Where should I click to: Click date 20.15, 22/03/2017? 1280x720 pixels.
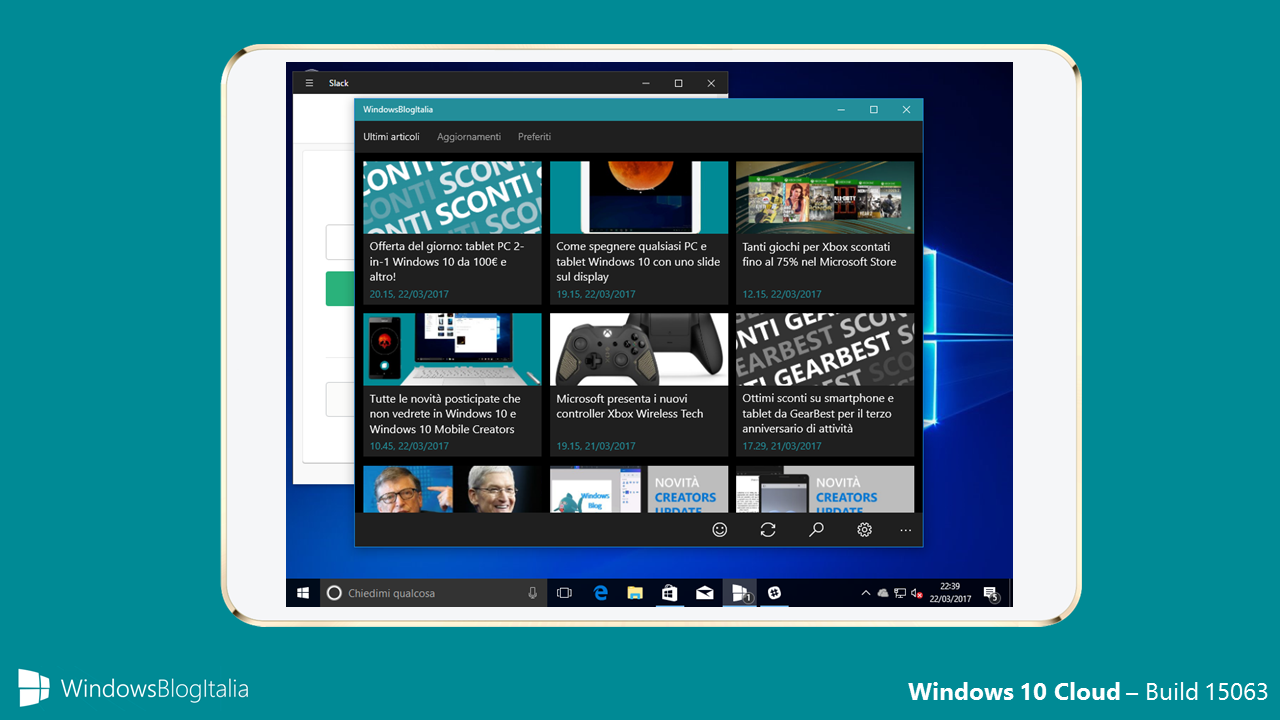coord(409,294)
